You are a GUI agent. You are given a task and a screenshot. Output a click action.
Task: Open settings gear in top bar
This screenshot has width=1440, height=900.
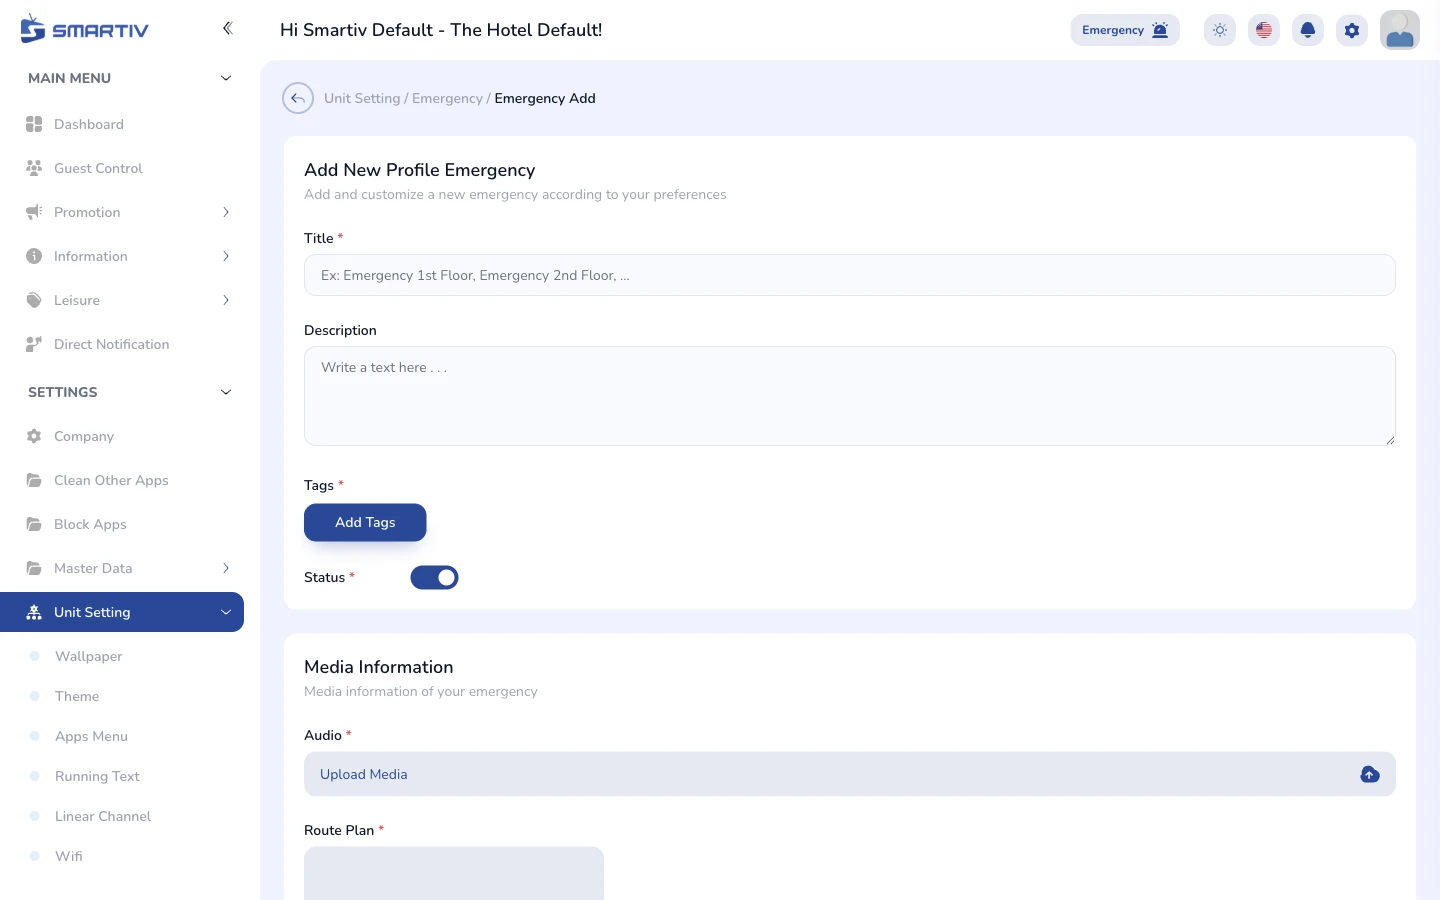[x=1352, y=30]
